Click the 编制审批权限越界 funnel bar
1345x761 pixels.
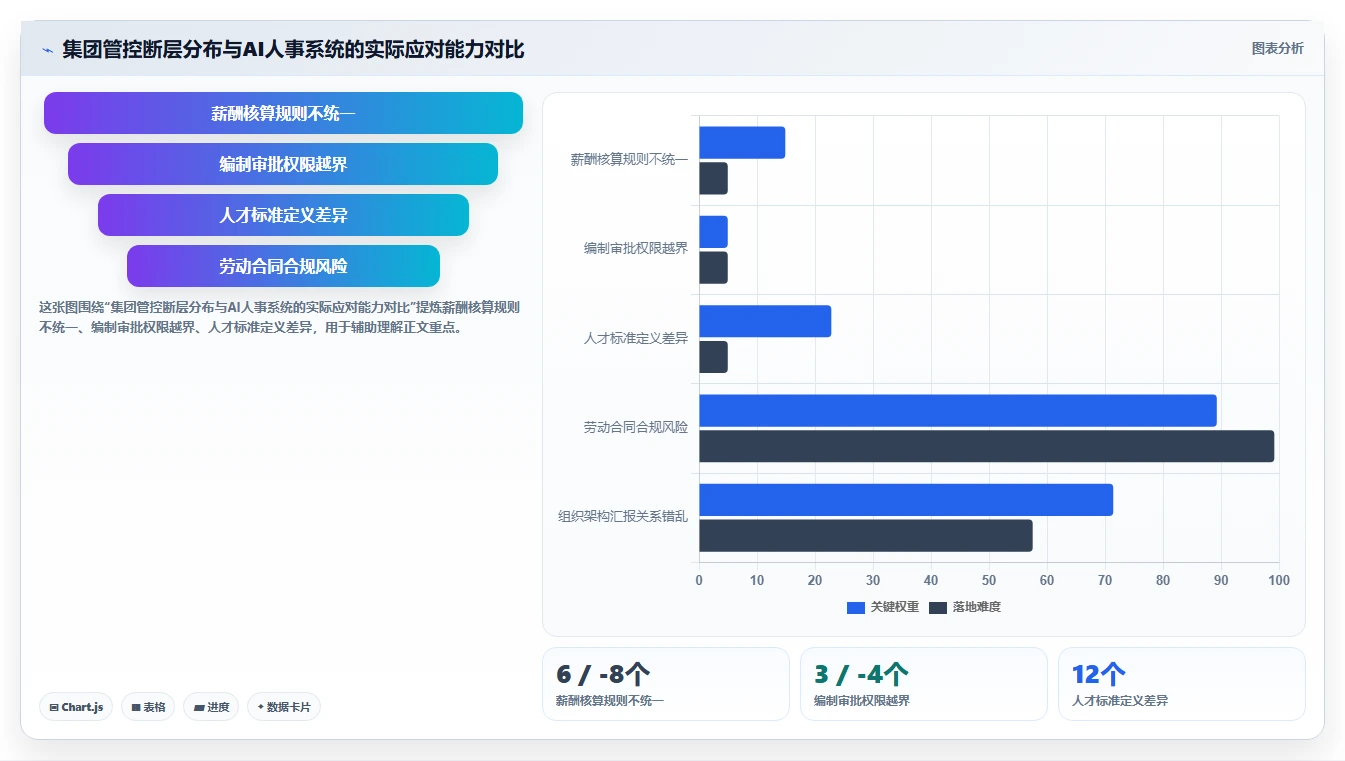click(x=283, y=164)
